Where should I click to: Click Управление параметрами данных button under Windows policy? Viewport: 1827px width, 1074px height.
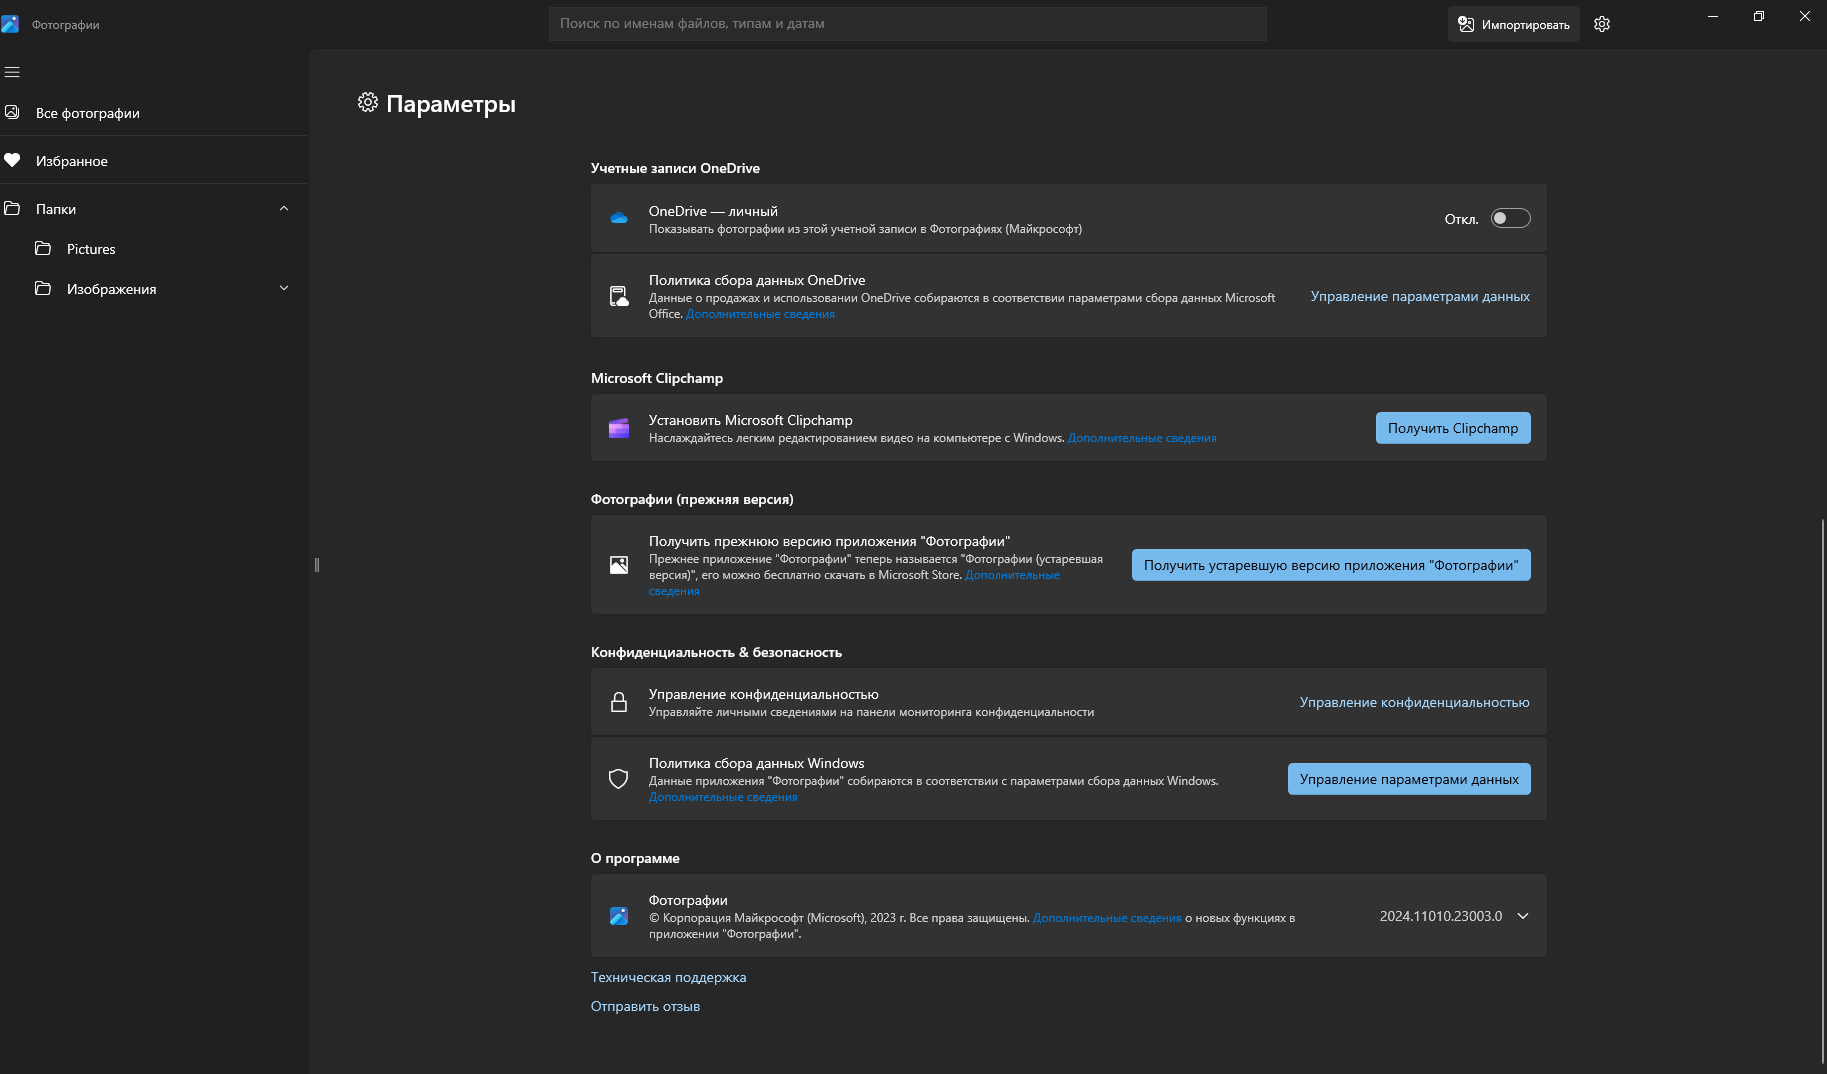coord(1409,779)
